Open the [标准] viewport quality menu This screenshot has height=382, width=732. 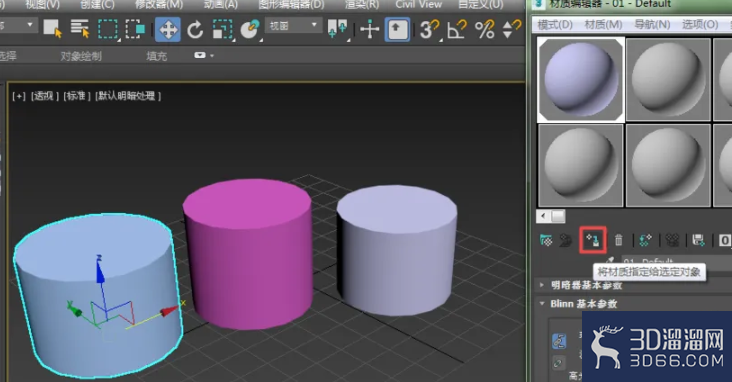tap(77, 96)
